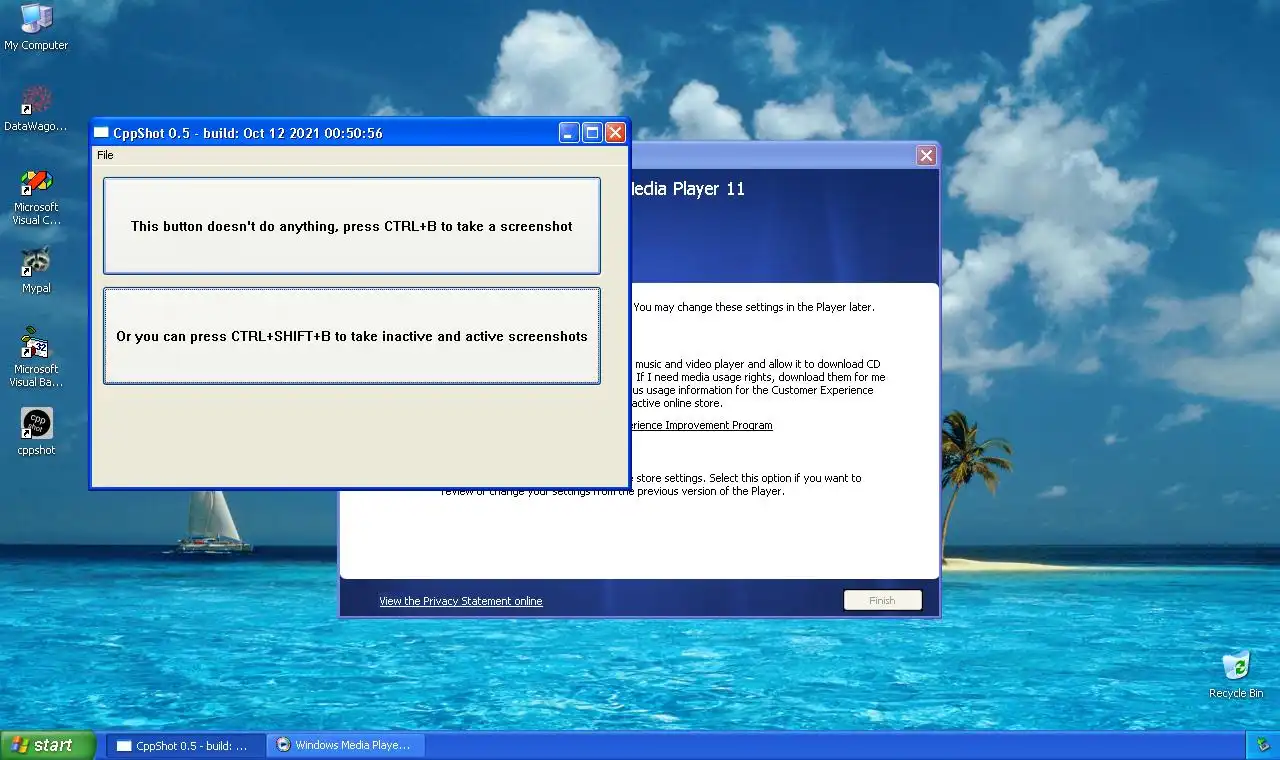Open the Experience Improvement Program link
Image resolution: width=1280 pixels, height=760 pixels.
coord(701,425)
